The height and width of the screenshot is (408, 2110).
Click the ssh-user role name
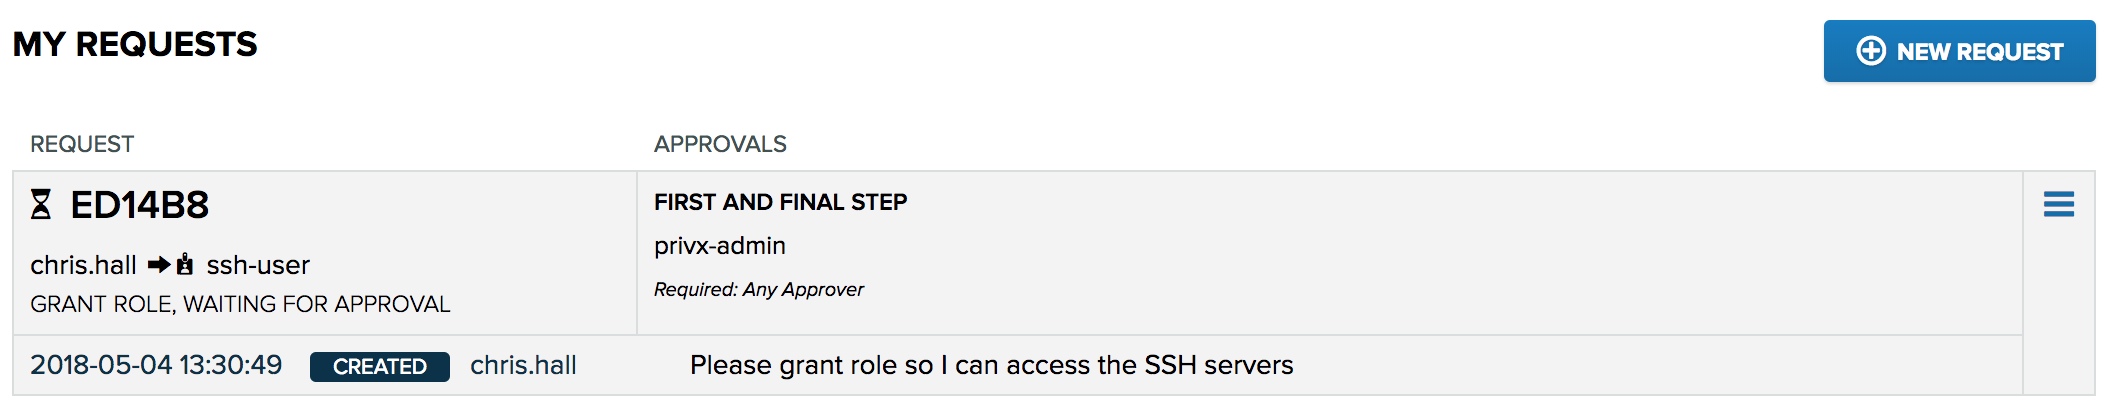pyautogui.click(x=258, y=265)
